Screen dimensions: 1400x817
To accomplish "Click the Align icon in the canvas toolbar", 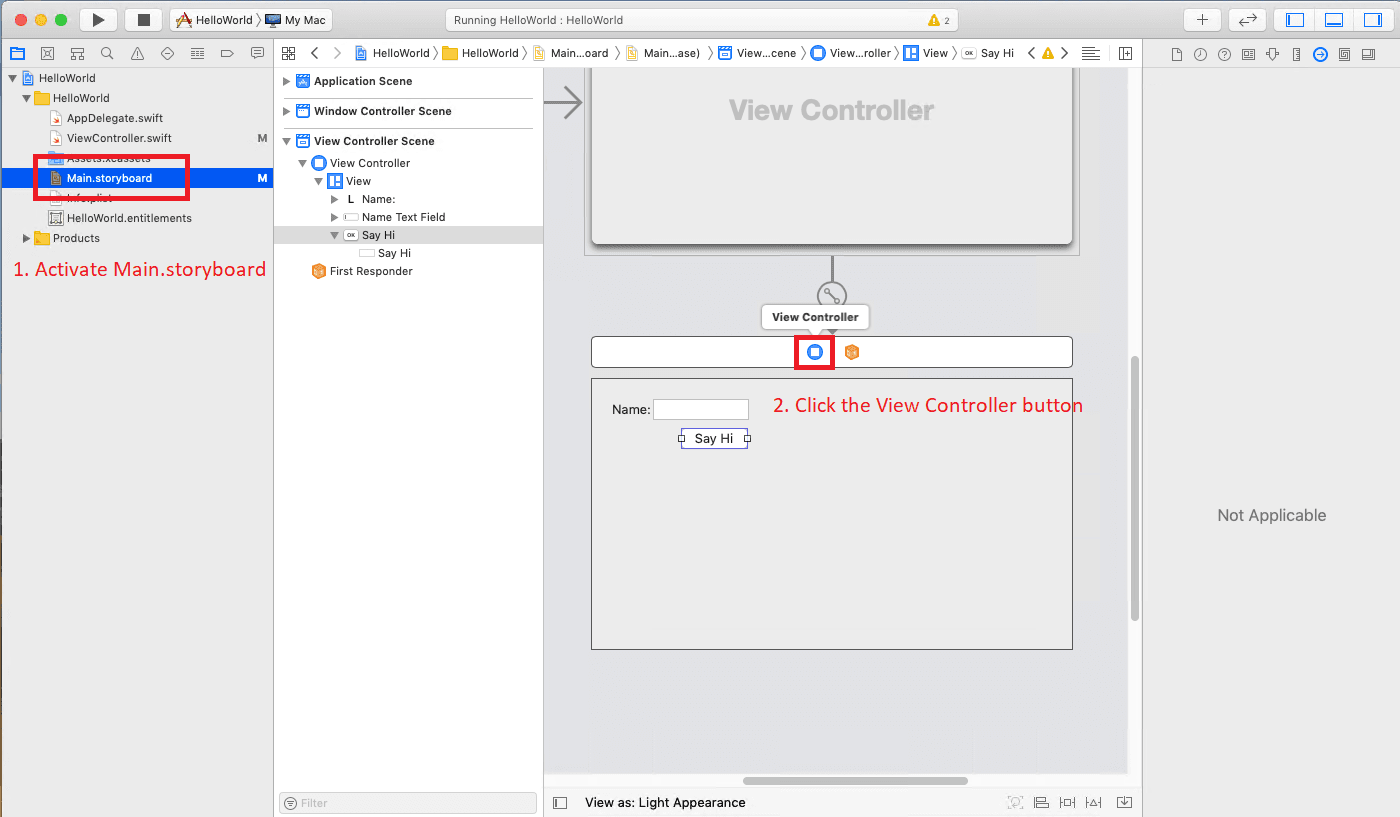I will click(1041, 802).
